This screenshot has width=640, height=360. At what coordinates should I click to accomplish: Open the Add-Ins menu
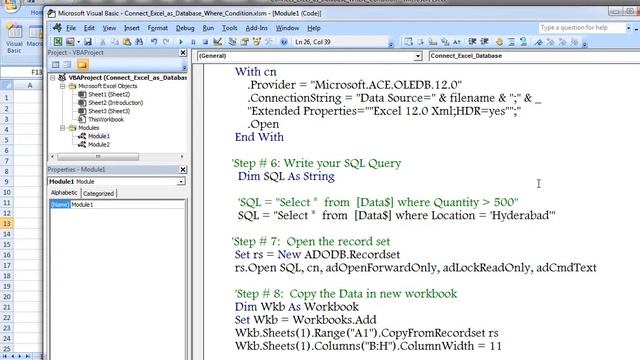pyautogui.click(x=256, y=28)
